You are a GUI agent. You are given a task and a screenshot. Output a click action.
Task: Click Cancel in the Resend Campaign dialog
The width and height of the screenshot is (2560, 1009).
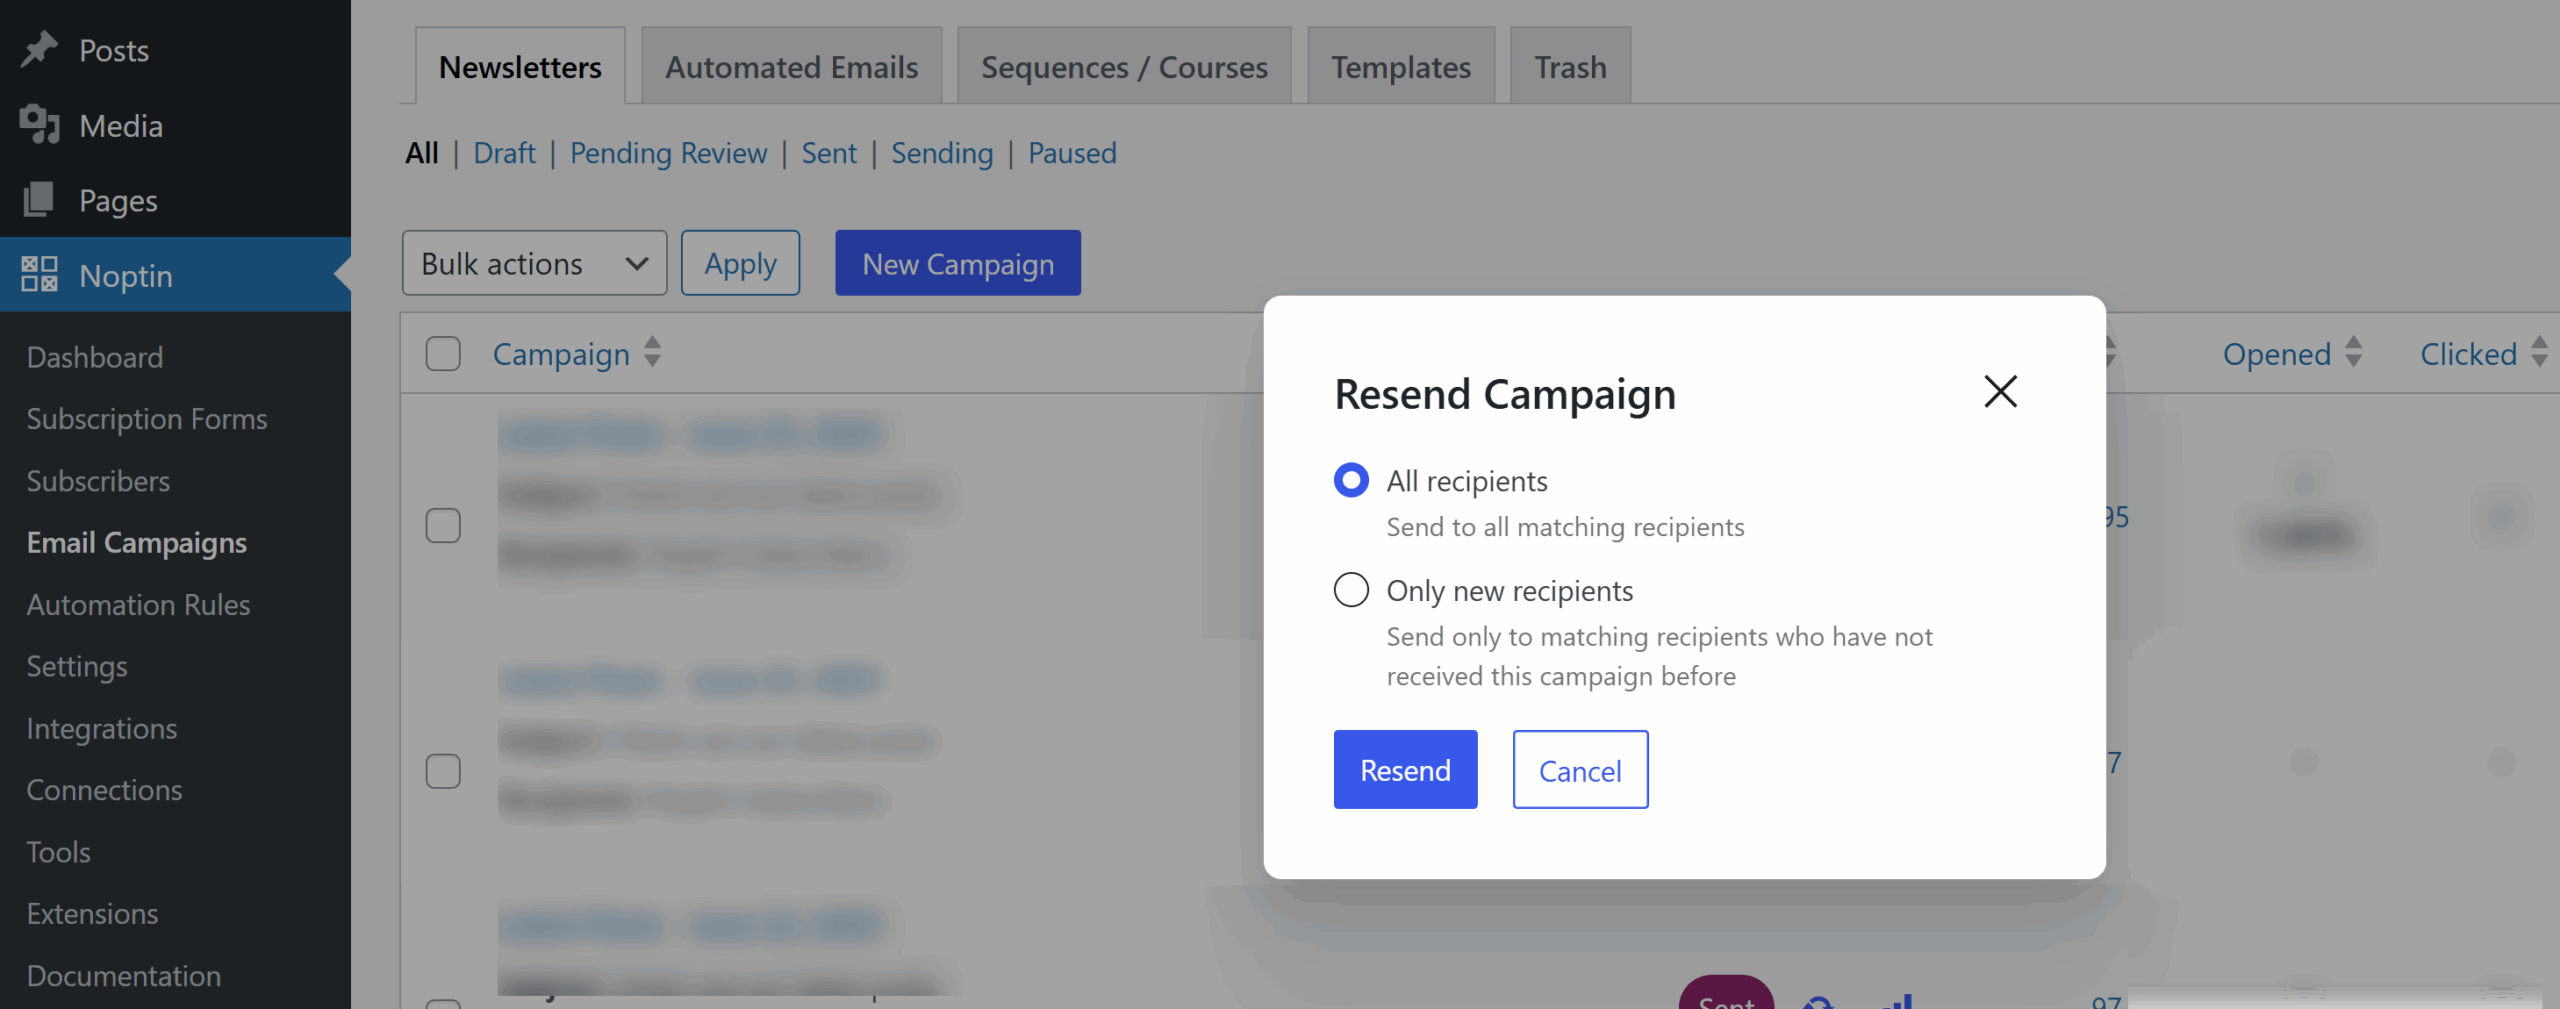pyautogui.click(x=1580, y=769)
